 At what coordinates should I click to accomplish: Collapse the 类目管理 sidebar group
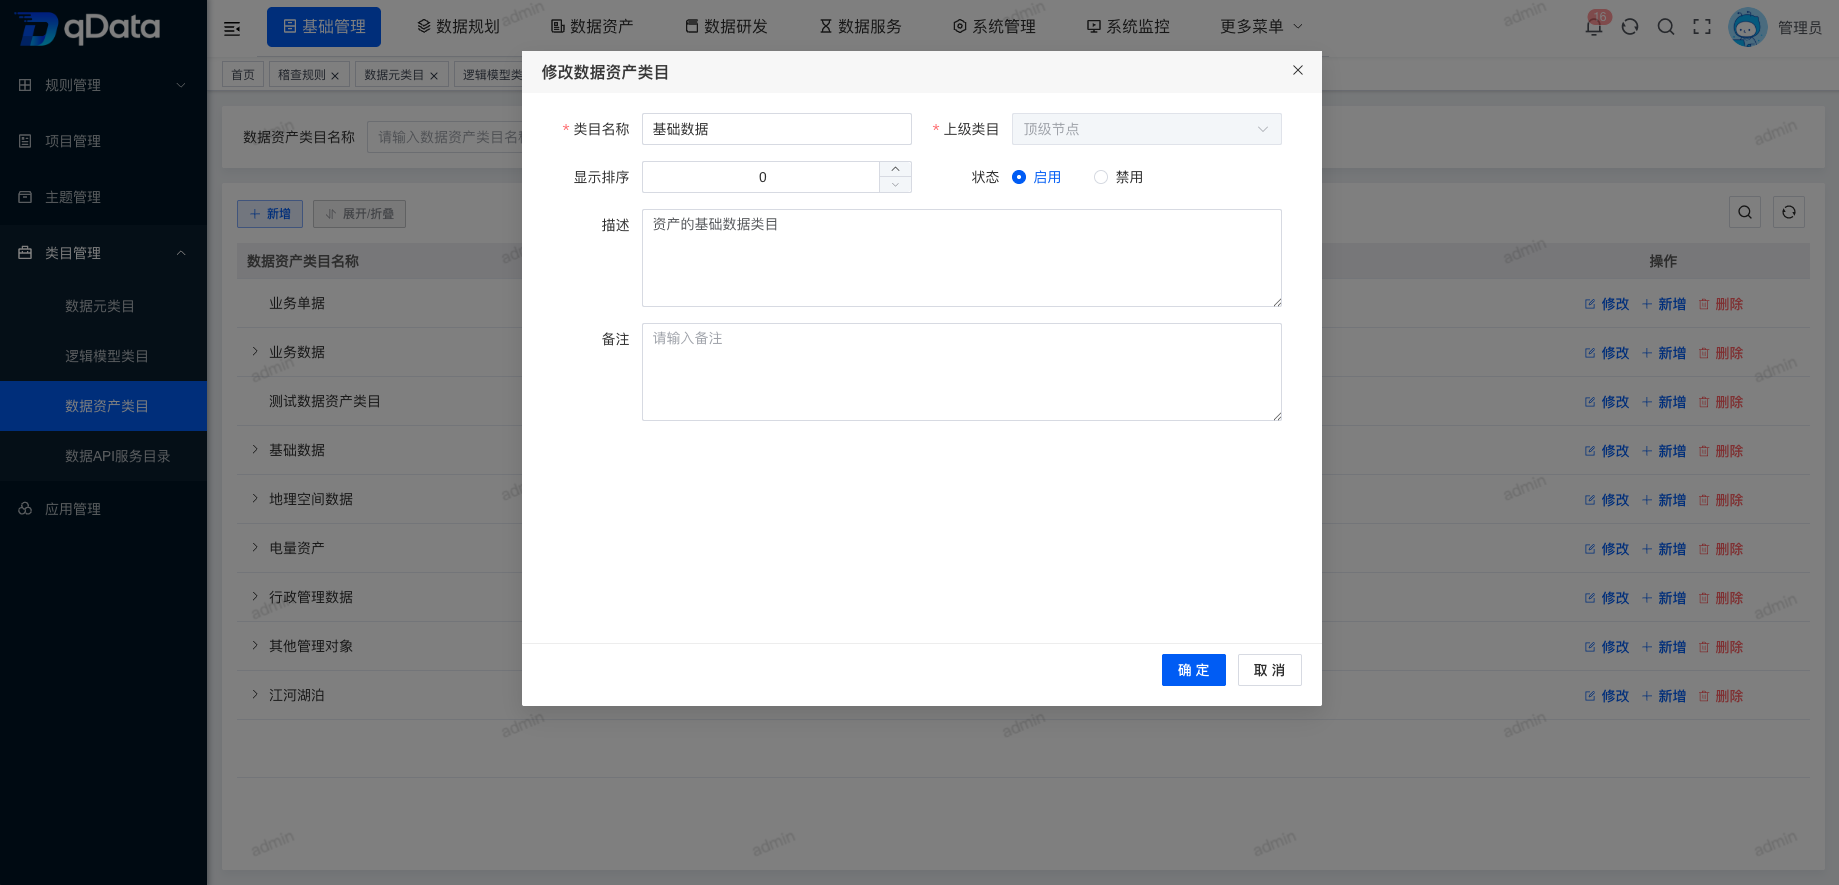(103, 253)
